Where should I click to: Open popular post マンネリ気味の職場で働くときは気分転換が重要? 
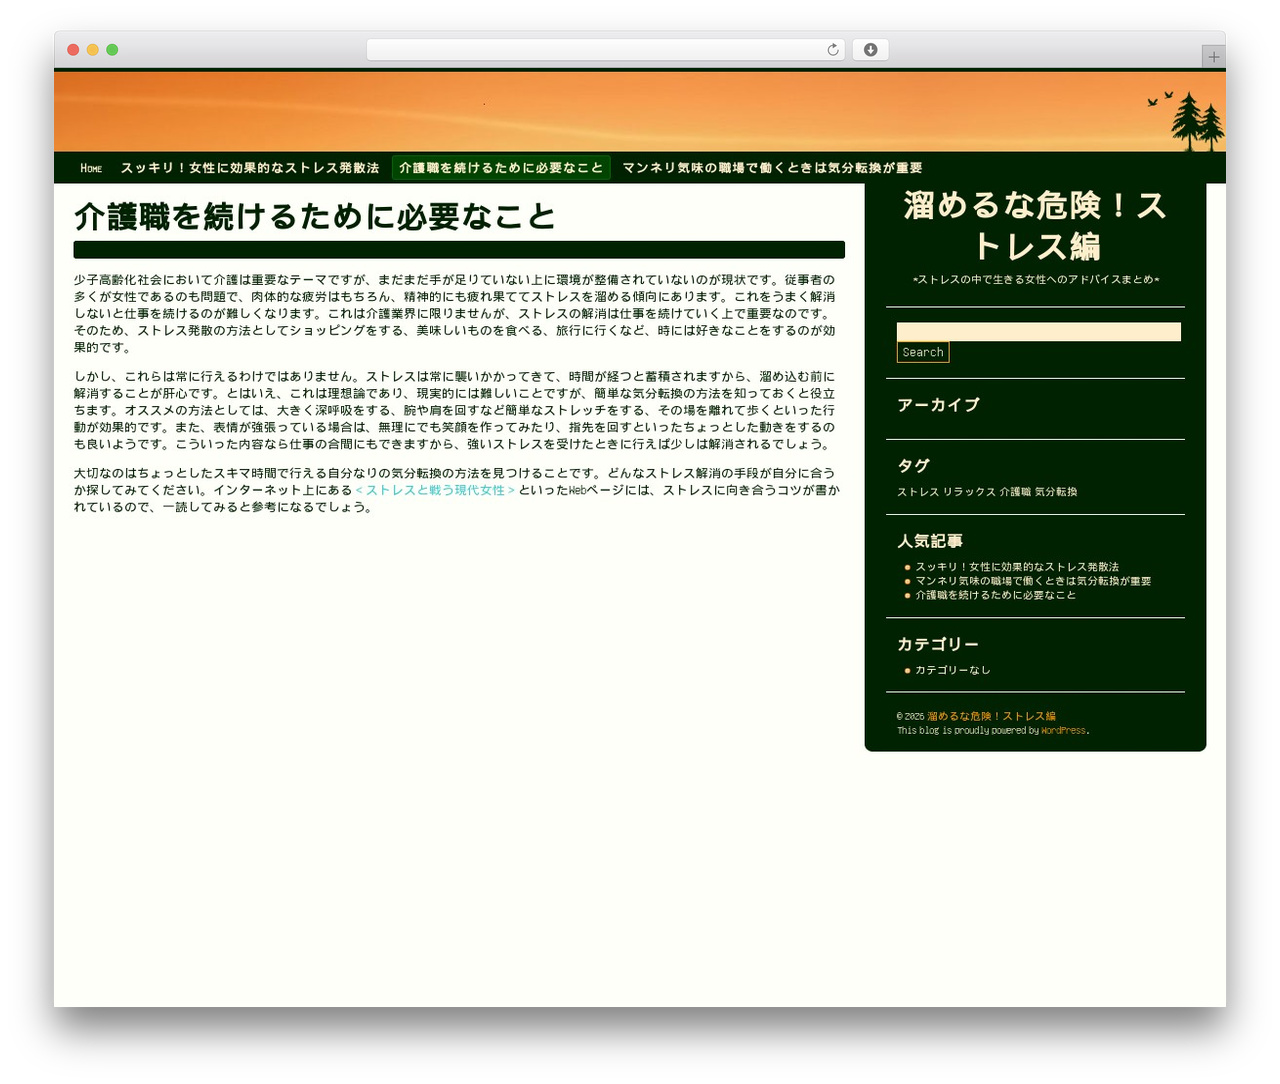1033,581
